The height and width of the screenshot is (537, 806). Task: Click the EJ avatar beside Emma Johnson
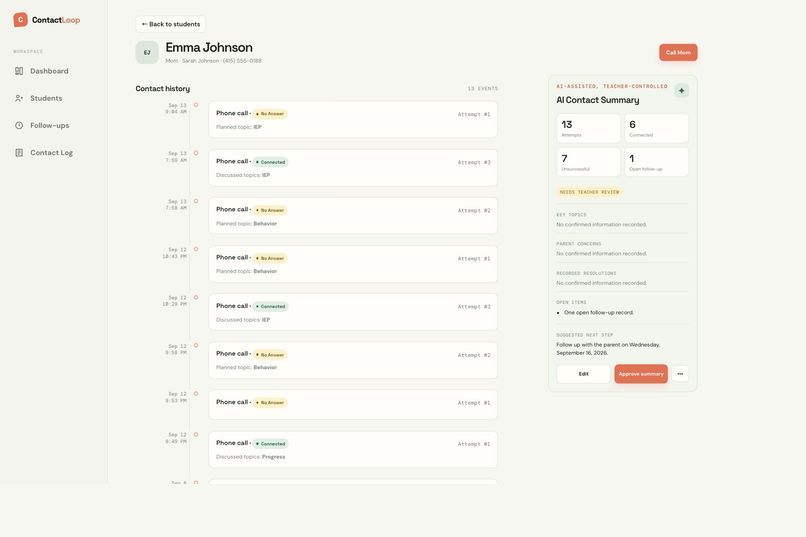(147, 52)
